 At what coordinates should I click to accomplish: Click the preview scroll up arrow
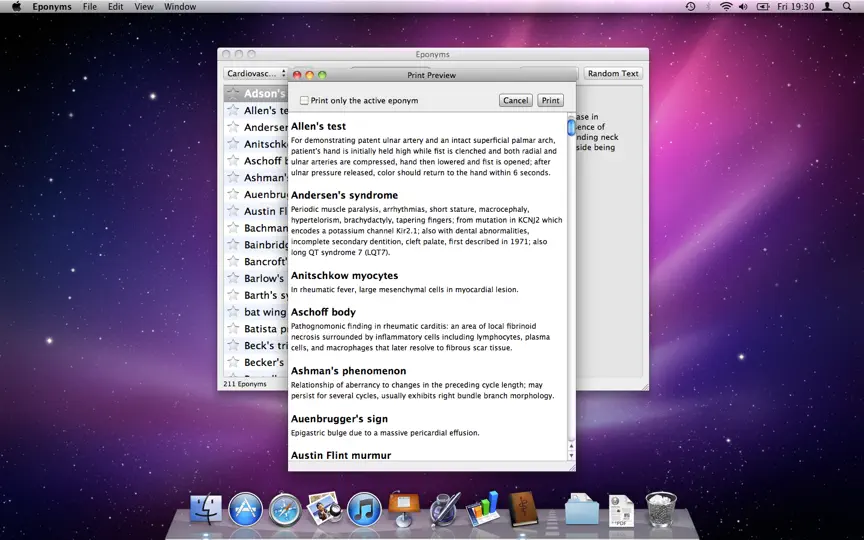[571, 446]
